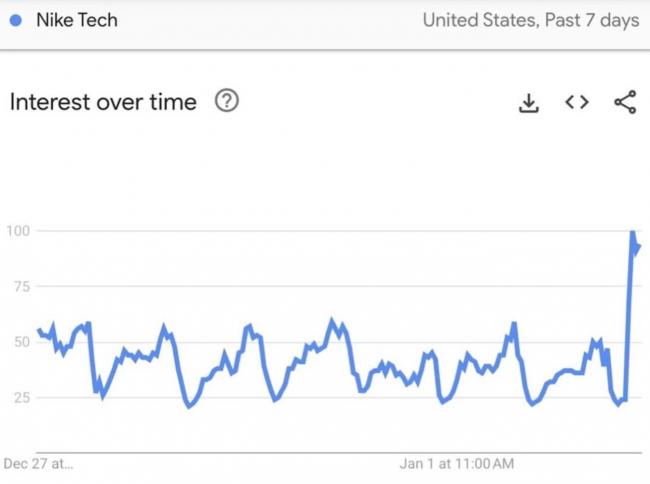Click the United States, Past 7 days text
This screenshot has width=650, height=484.
[x=530, y=20]
